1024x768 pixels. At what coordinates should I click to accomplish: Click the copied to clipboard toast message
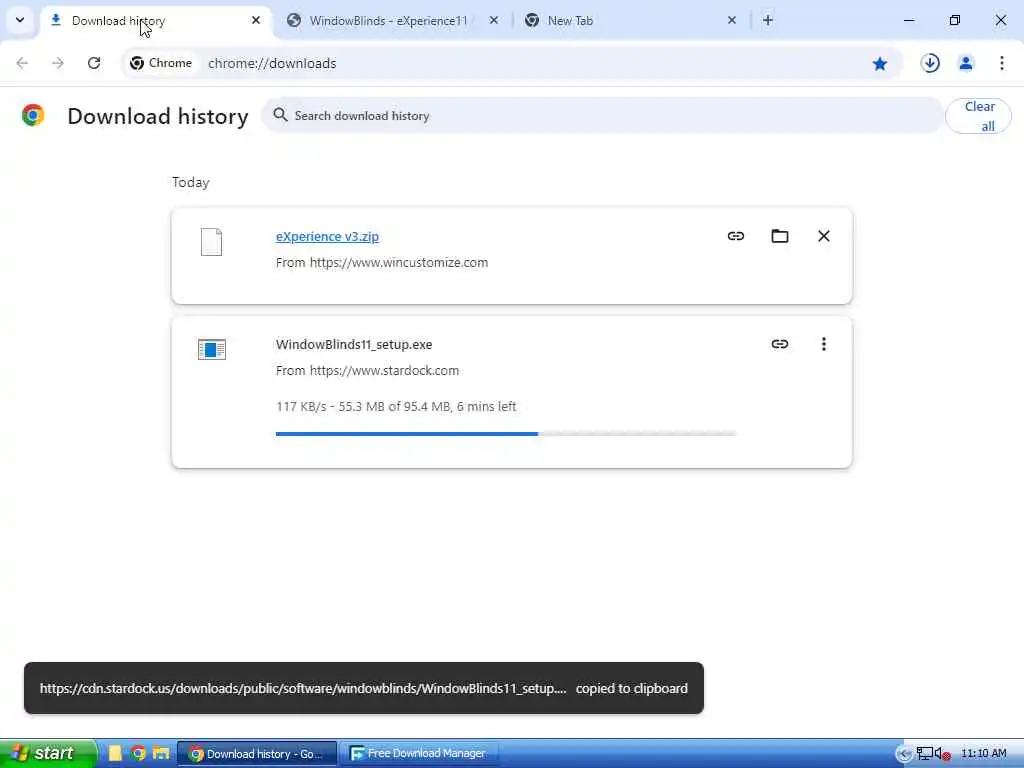tap(364, 688)
